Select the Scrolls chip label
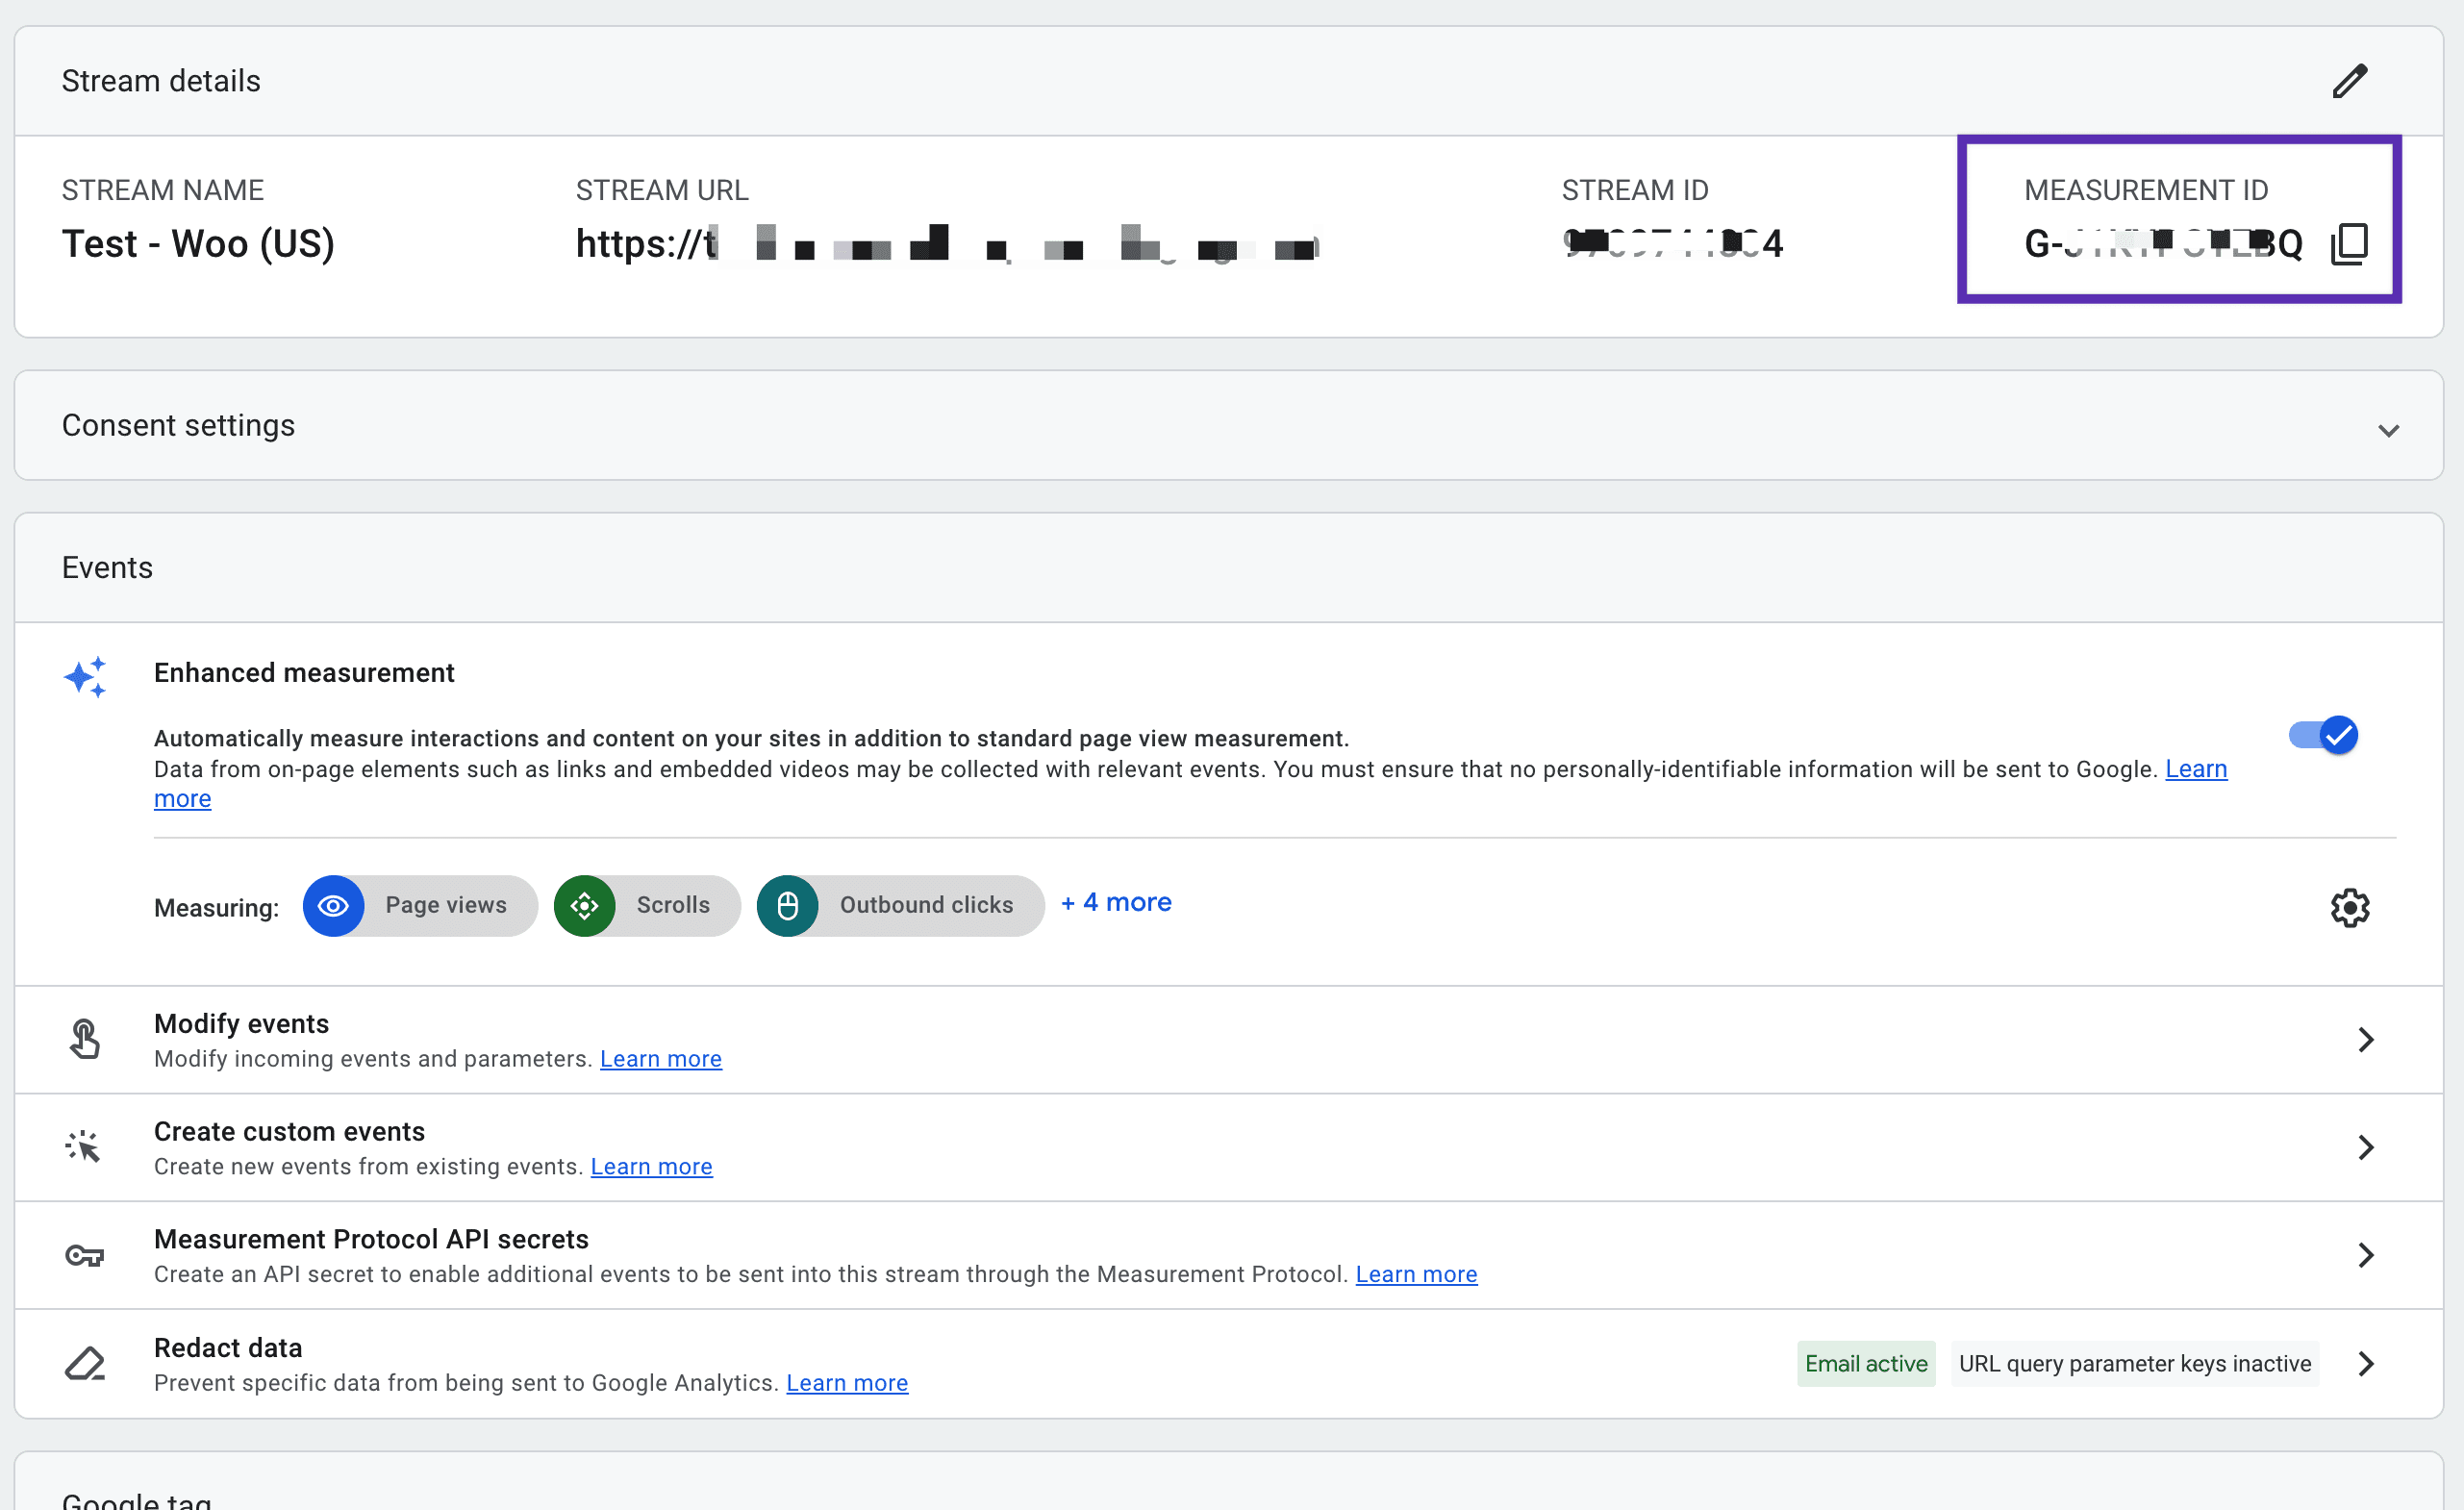The width and height of the screenshot is (2464, 1510). (673, 905)
